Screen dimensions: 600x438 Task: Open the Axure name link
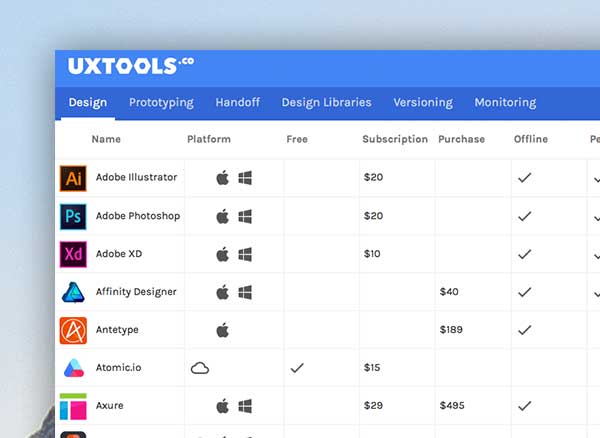[x=109, y=405]
